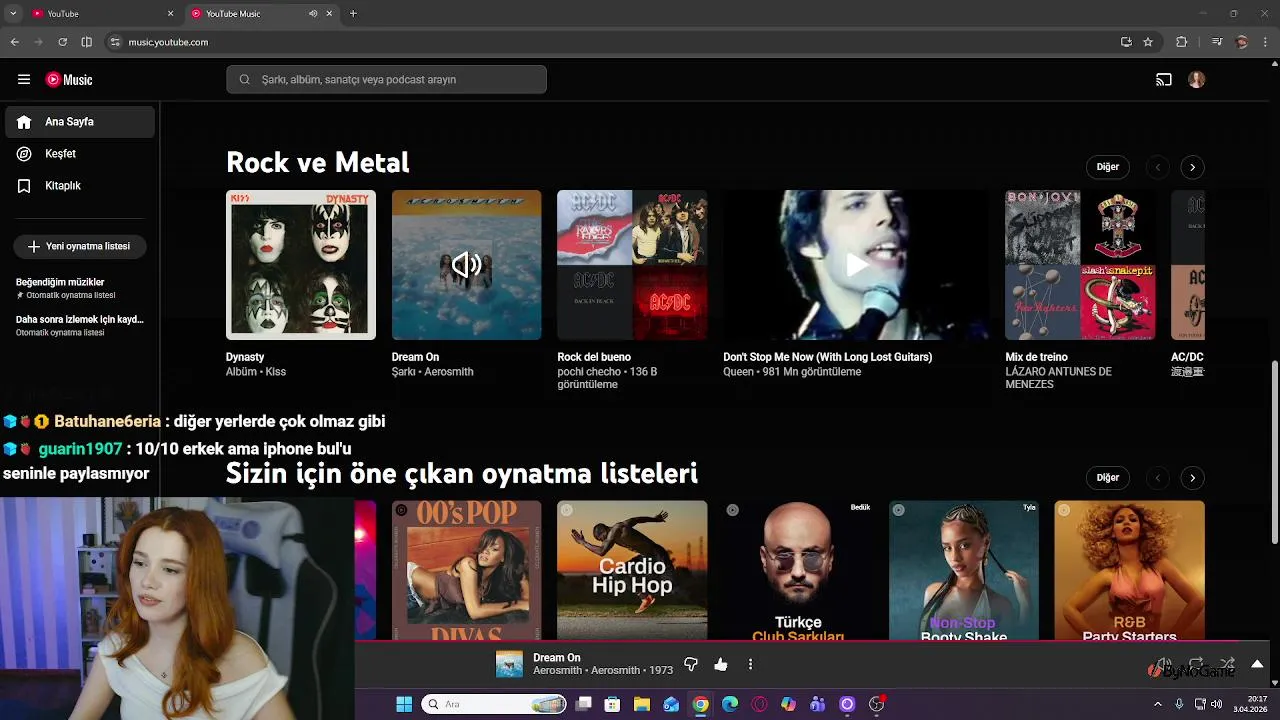Screen dimensions: 1280x720
Task: View site information icon beside URL
Action: (115, 42)
